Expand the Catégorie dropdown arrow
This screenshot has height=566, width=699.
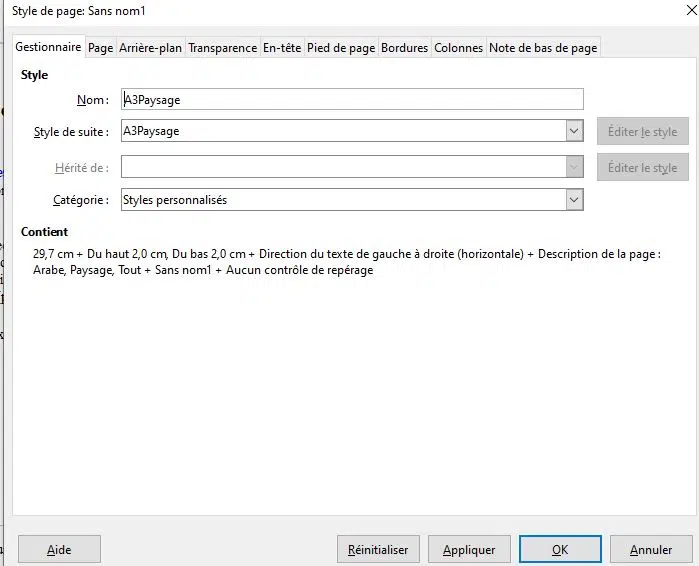coord(574,200)
